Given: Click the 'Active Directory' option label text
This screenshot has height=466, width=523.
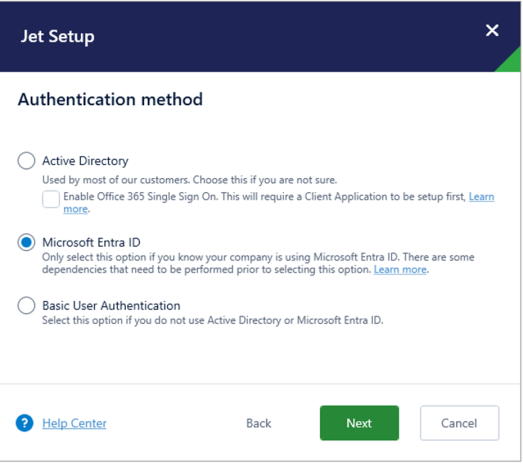Looking at the screenshot, I should pos(85,161).
